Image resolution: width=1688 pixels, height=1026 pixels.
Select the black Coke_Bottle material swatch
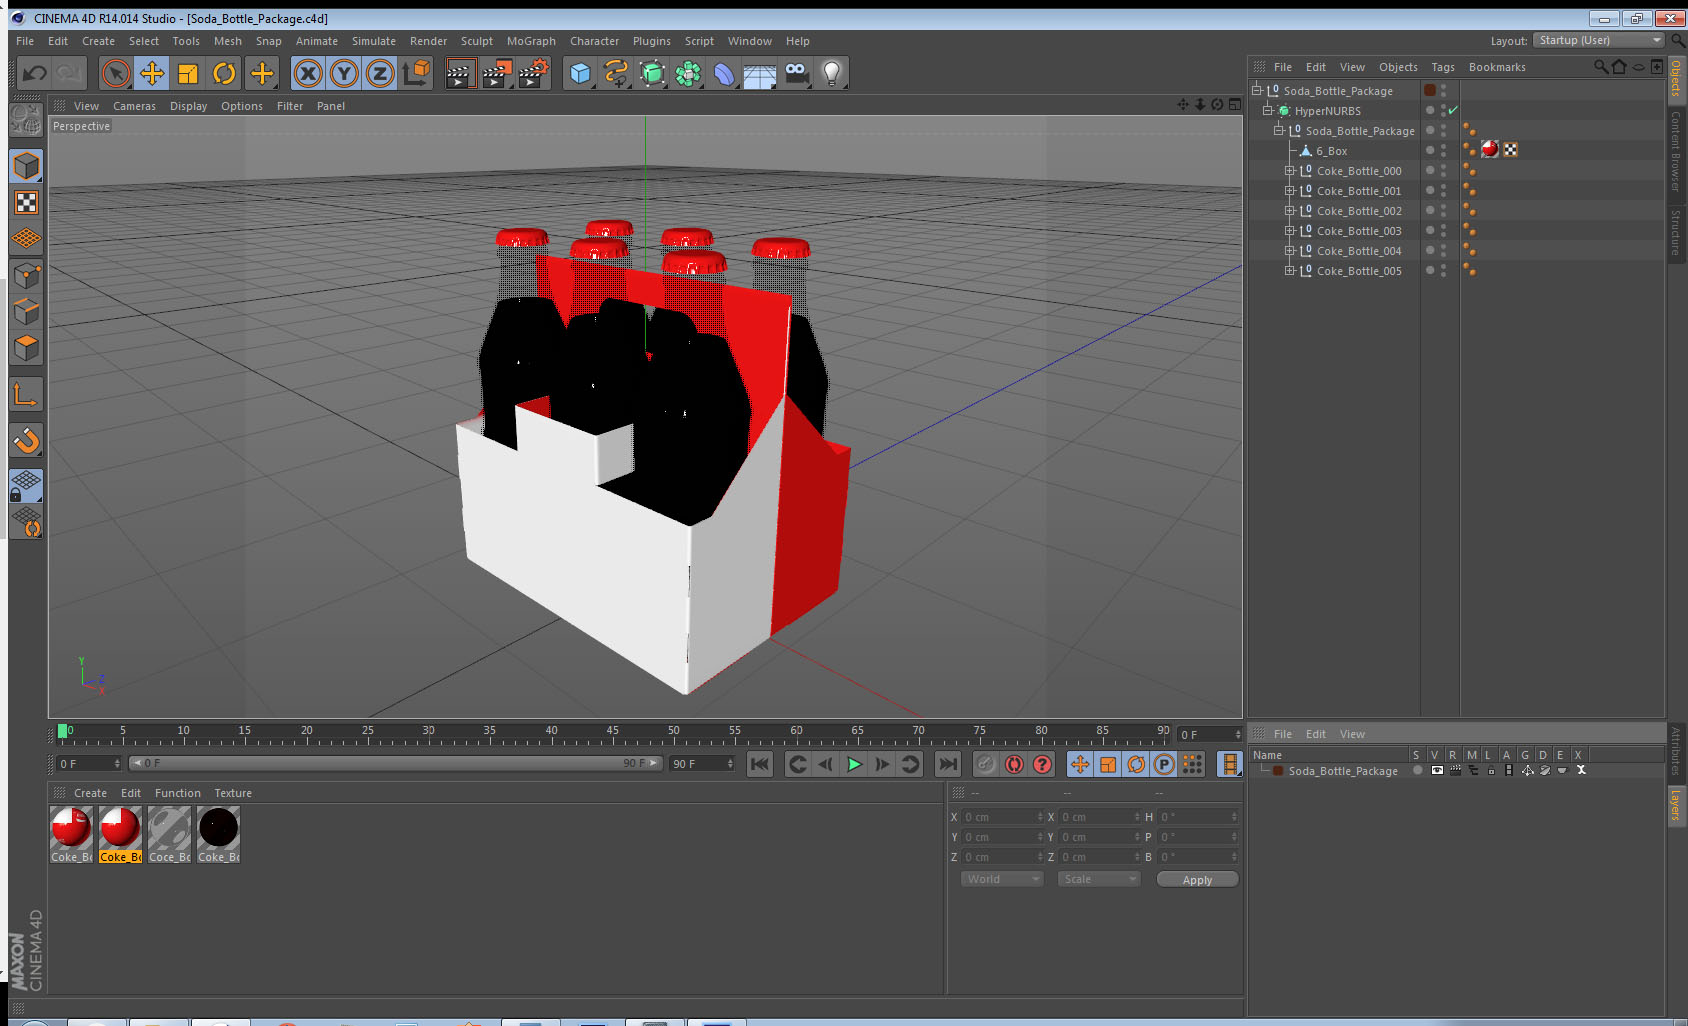point(218,834)
